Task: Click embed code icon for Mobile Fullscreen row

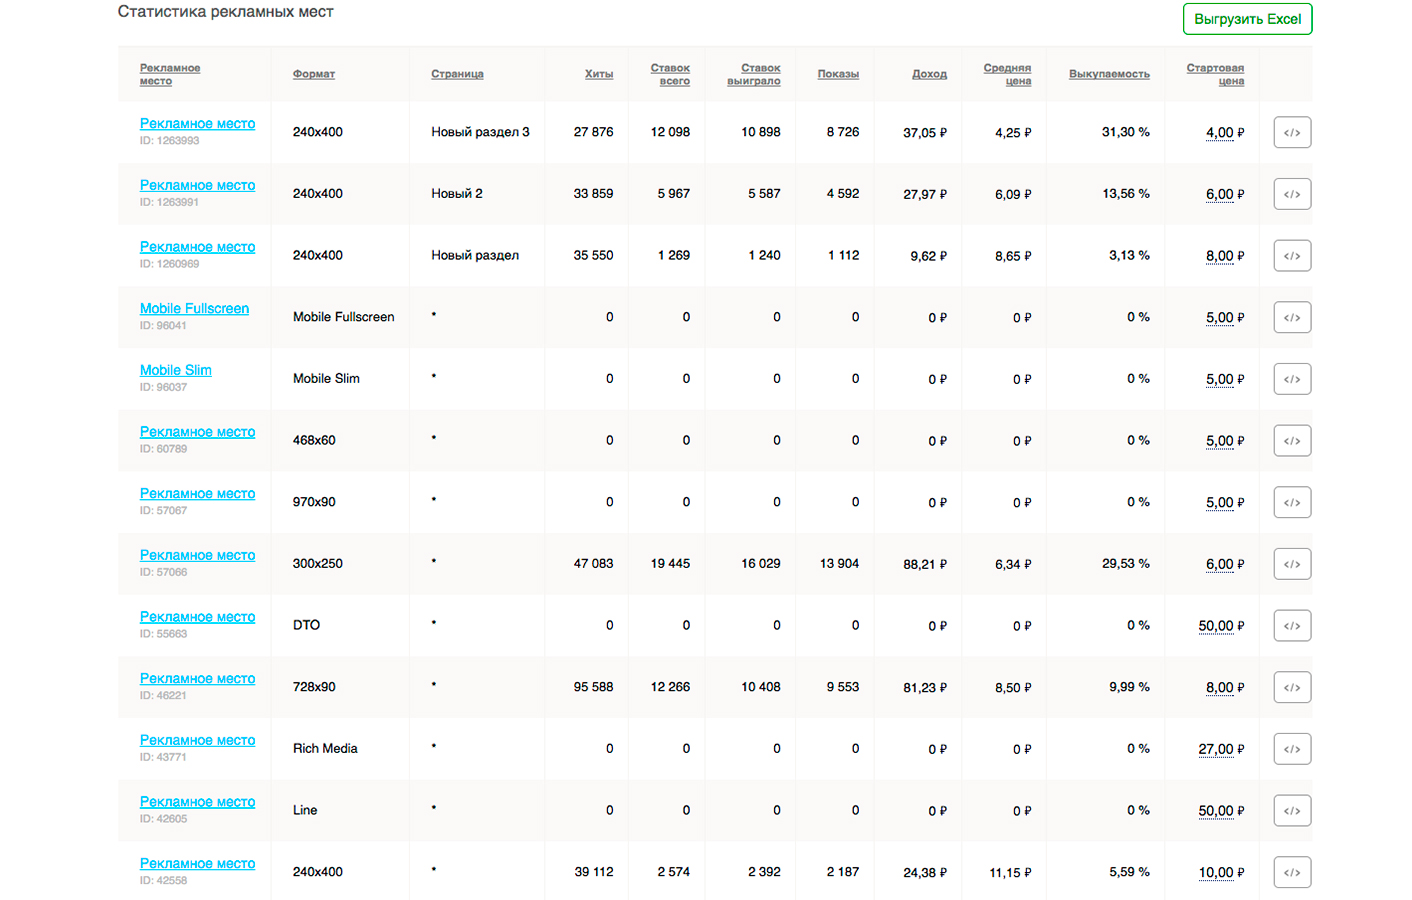Action: coord(1292,317)
